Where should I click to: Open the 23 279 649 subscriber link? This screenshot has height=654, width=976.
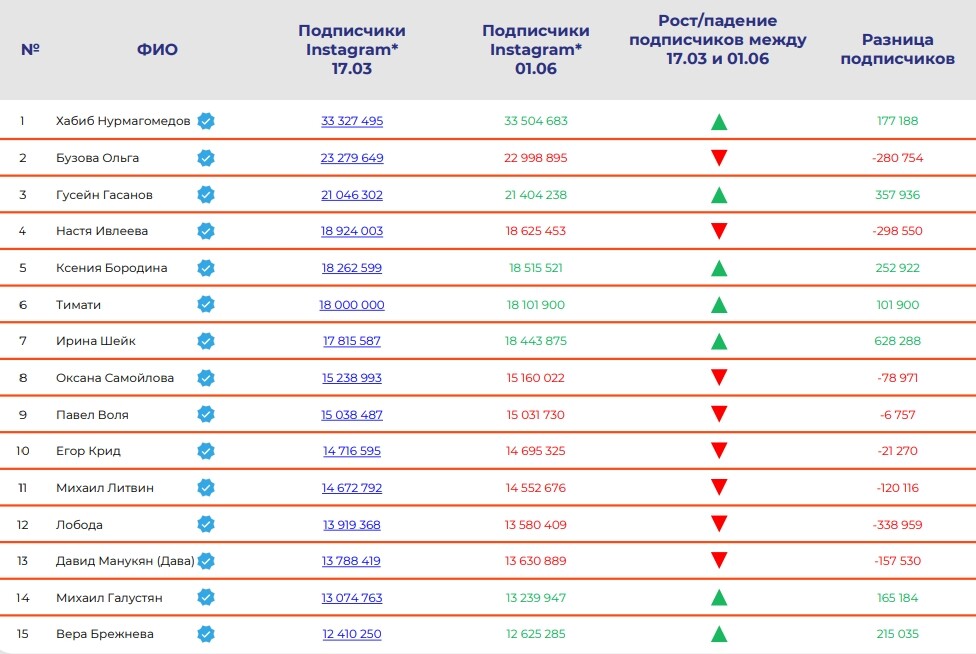coord(352,158)
